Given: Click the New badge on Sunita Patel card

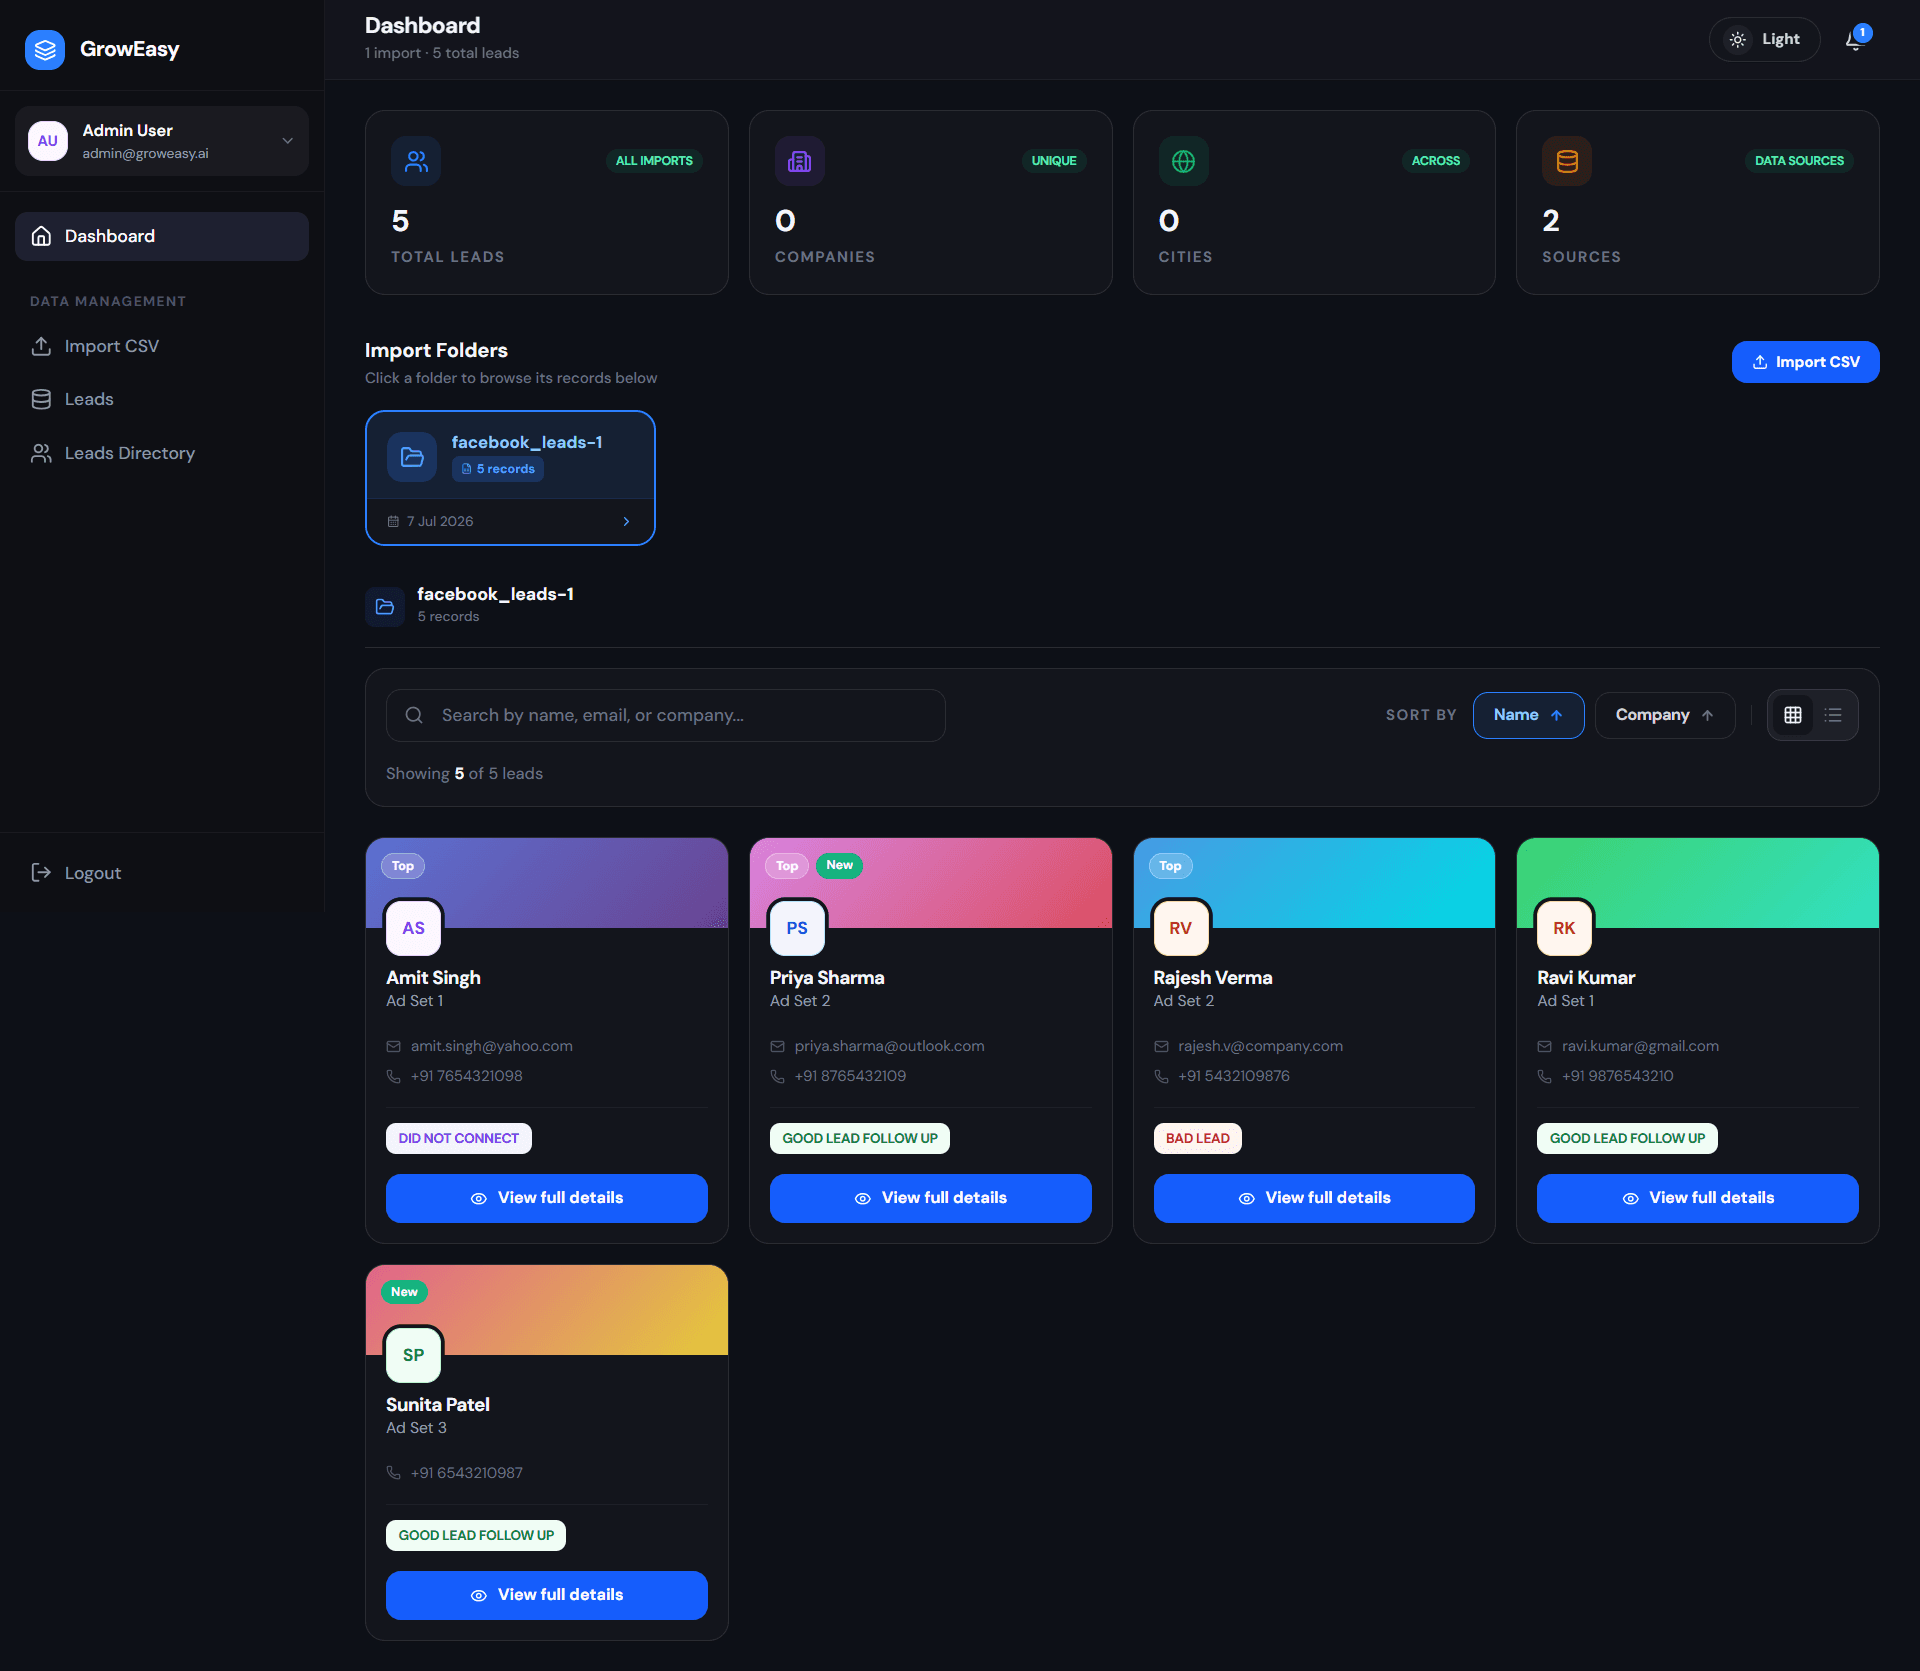Looking at the screenshot, I should [405, 1292].
